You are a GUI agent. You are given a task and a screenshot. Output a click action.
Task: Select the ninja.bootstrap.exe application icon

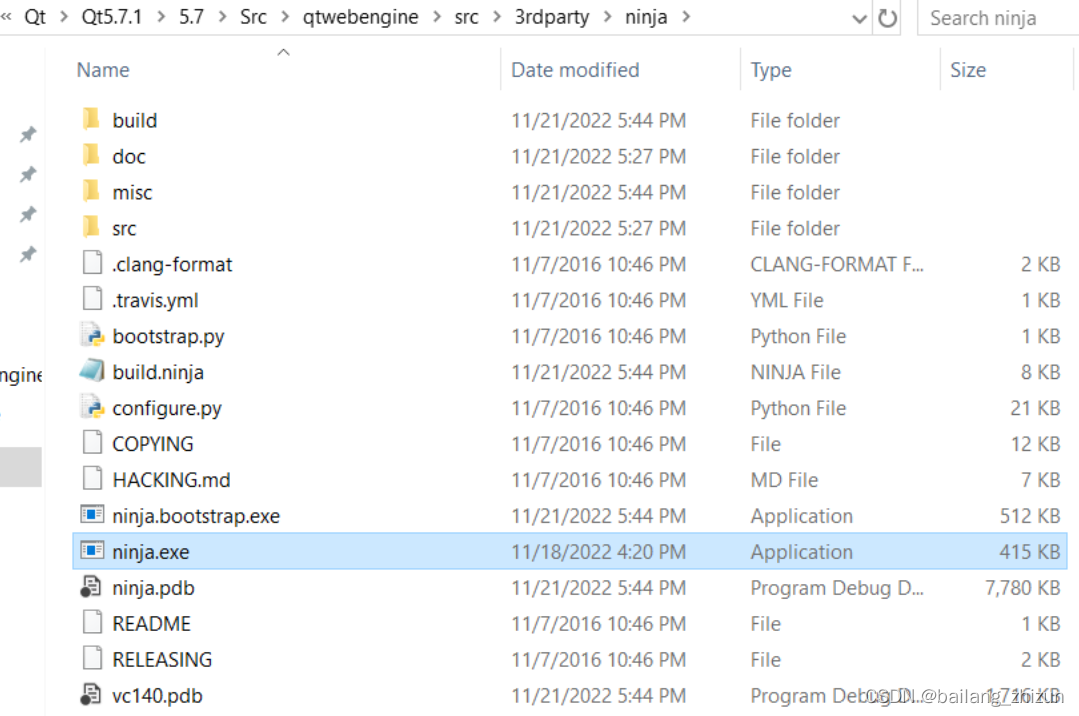click(x=92, y=514)
